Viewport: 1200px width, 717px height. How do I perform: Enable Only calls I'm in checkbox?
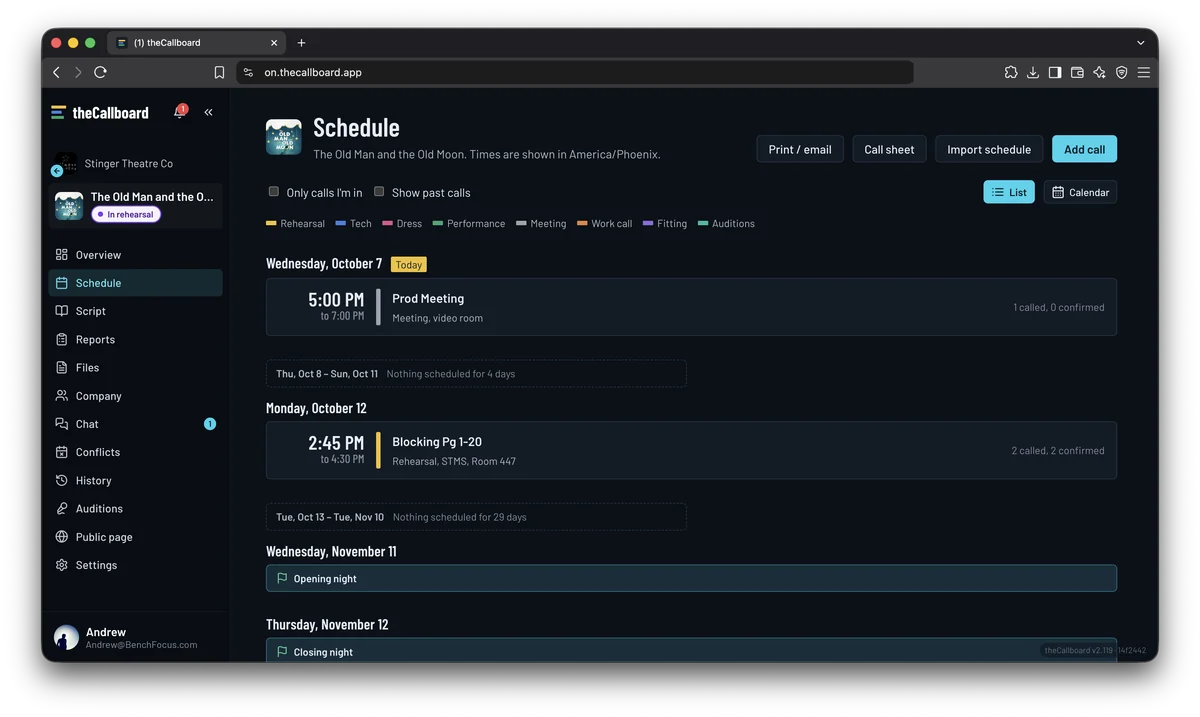click(273, 191)
